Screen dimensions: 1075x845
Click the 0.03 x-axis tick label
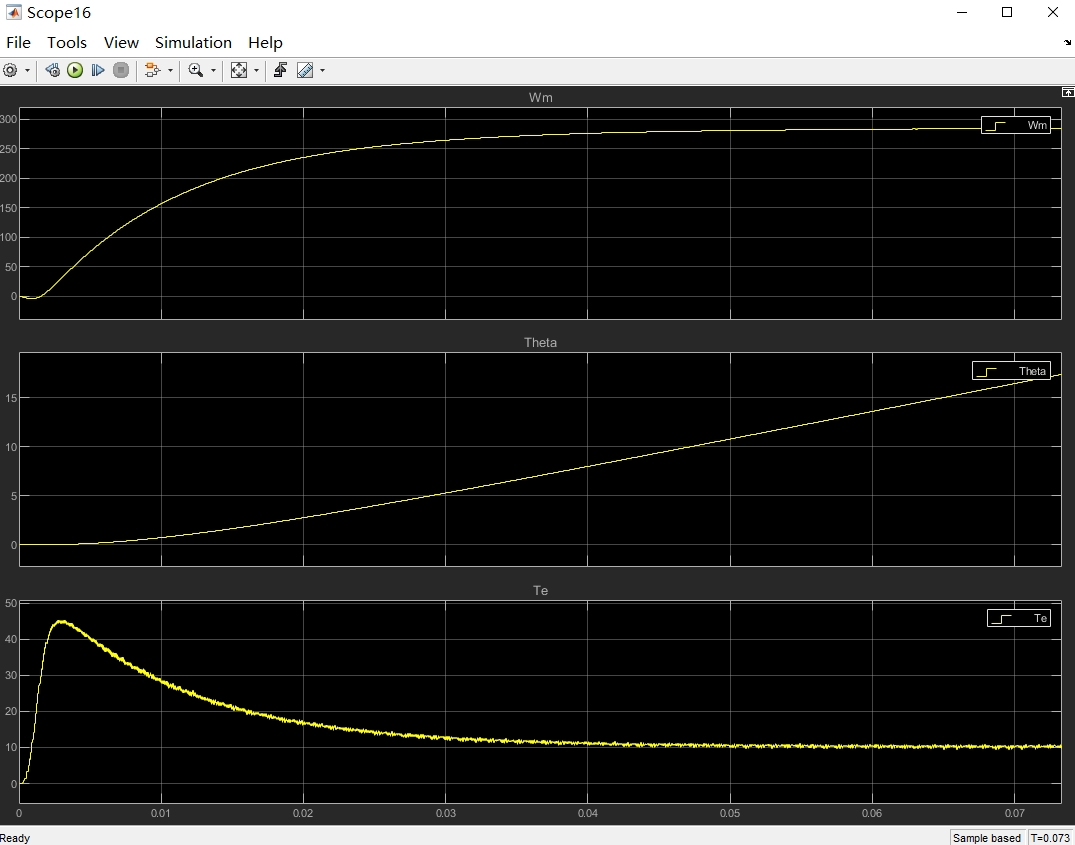pyautogui.click(x=446, y=813)
